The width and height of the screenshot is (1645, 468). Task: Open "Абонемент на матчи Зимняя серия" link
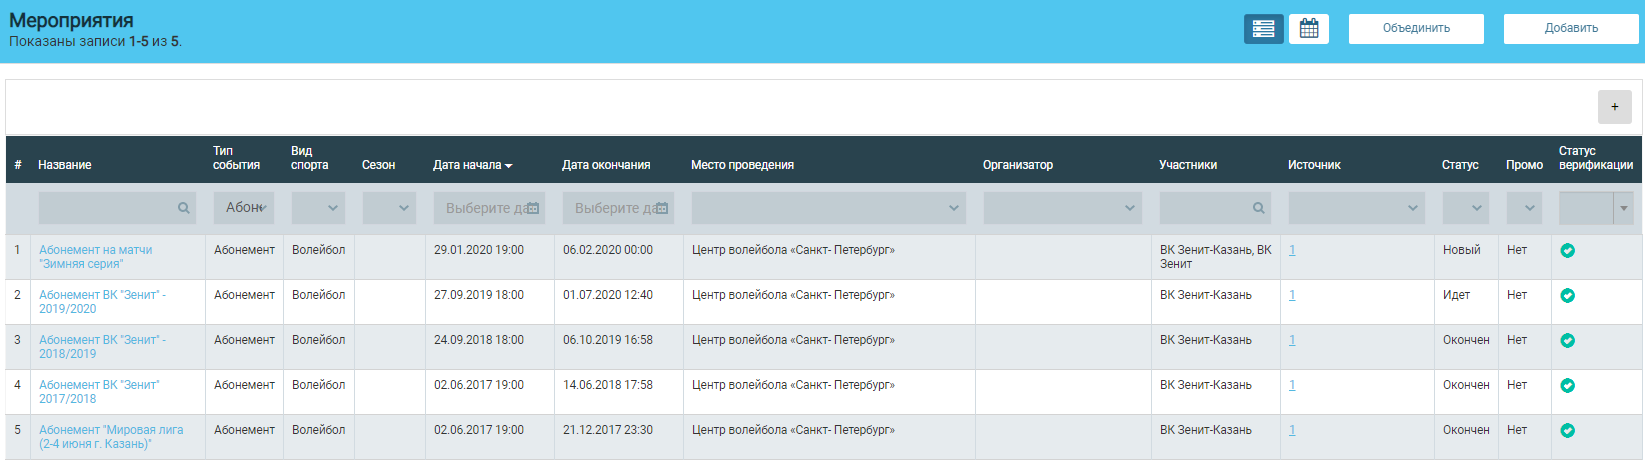(x=96, y=257)
